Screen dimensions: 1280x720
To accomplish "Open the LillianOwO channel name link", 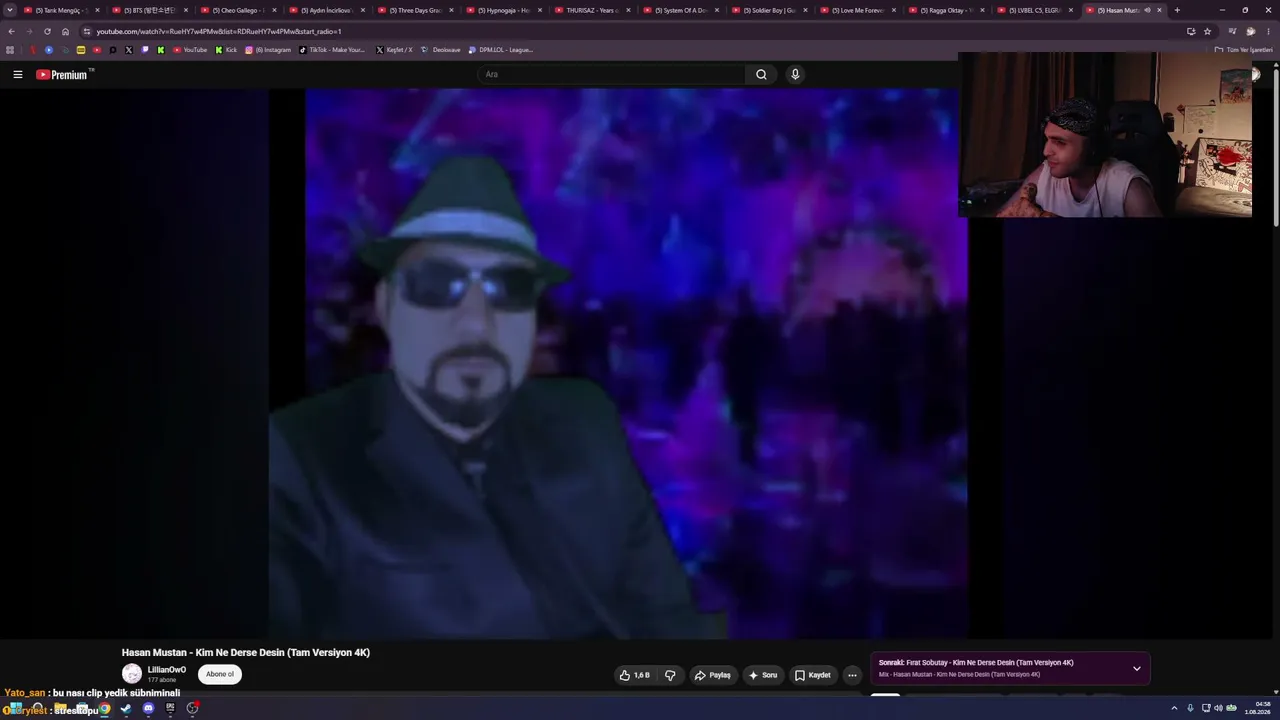I will click(x=167, y=670).
